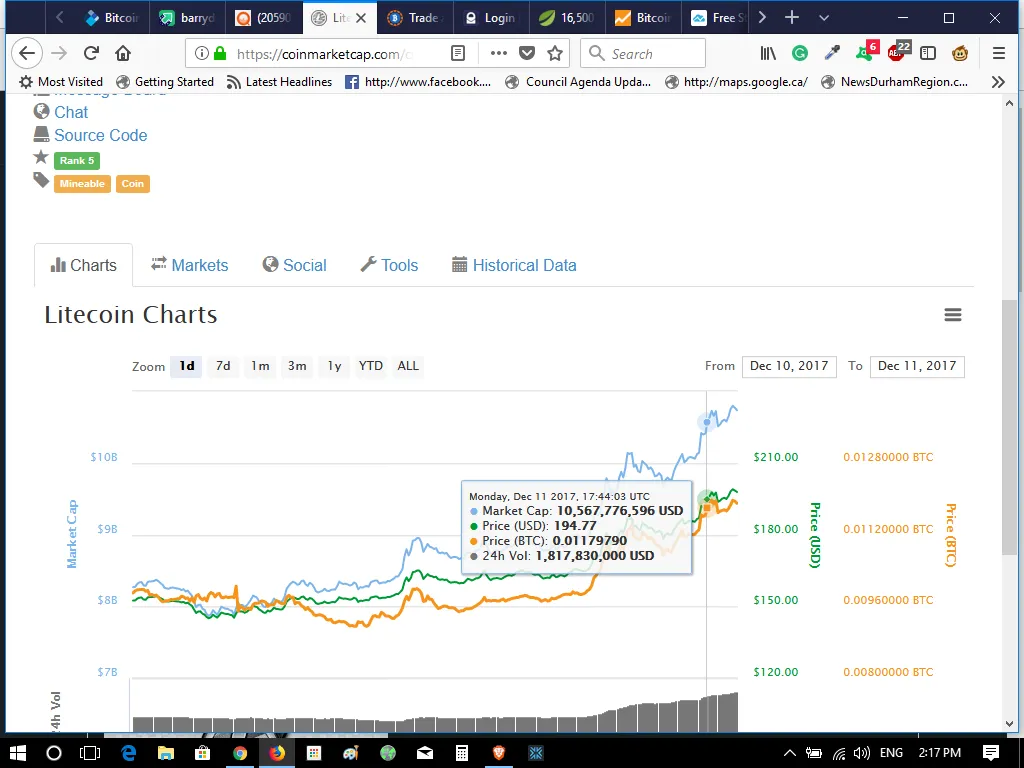The width and height of the screenshot is (1024, 768).
Task: Click the Firefox Search box
Action: 643,54
